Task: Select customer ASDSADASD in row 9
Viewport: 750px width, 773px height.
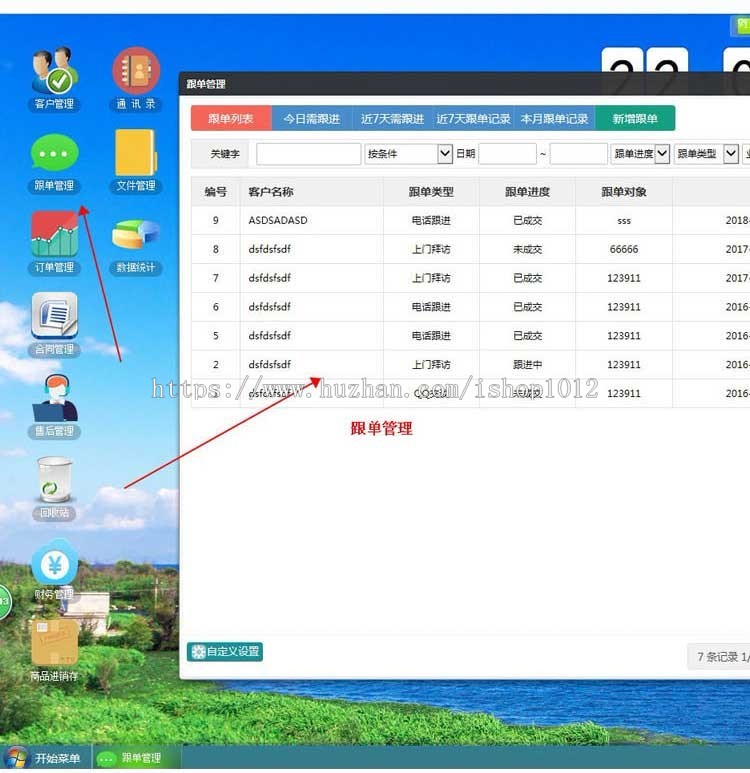Action: point(278,220)
